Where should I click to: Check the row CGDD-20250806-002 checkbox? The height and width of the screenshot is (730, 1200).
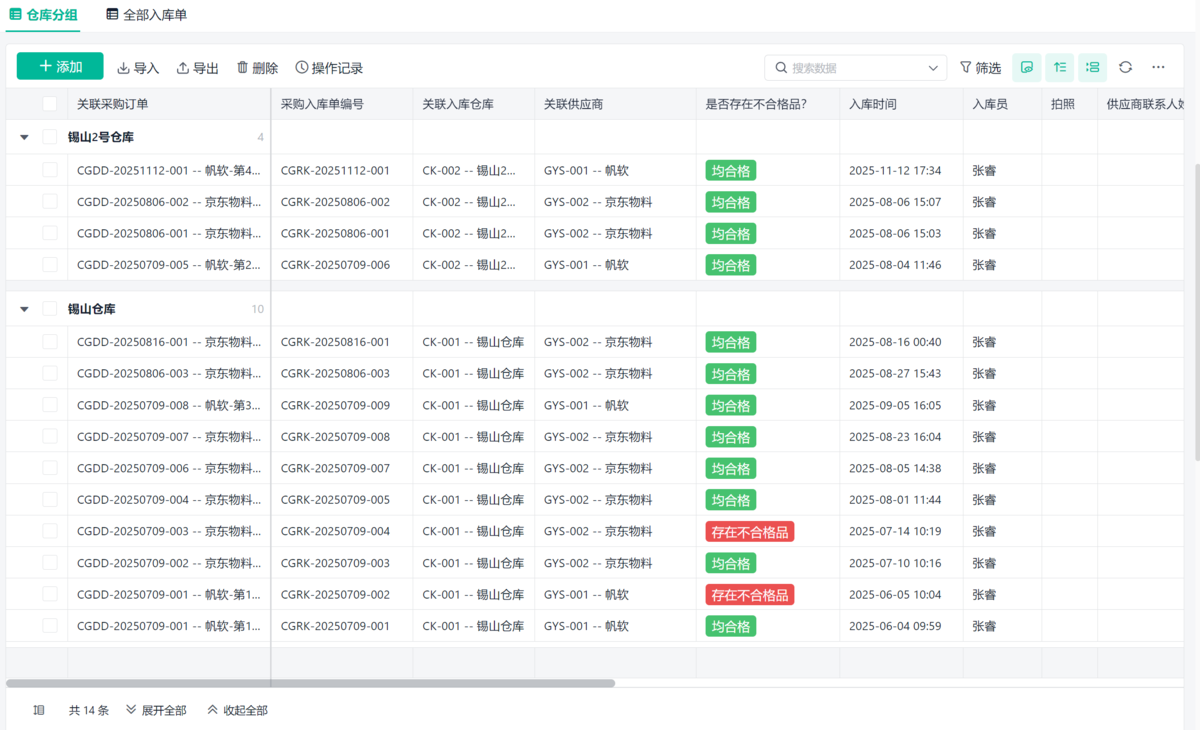pos(50,202)
